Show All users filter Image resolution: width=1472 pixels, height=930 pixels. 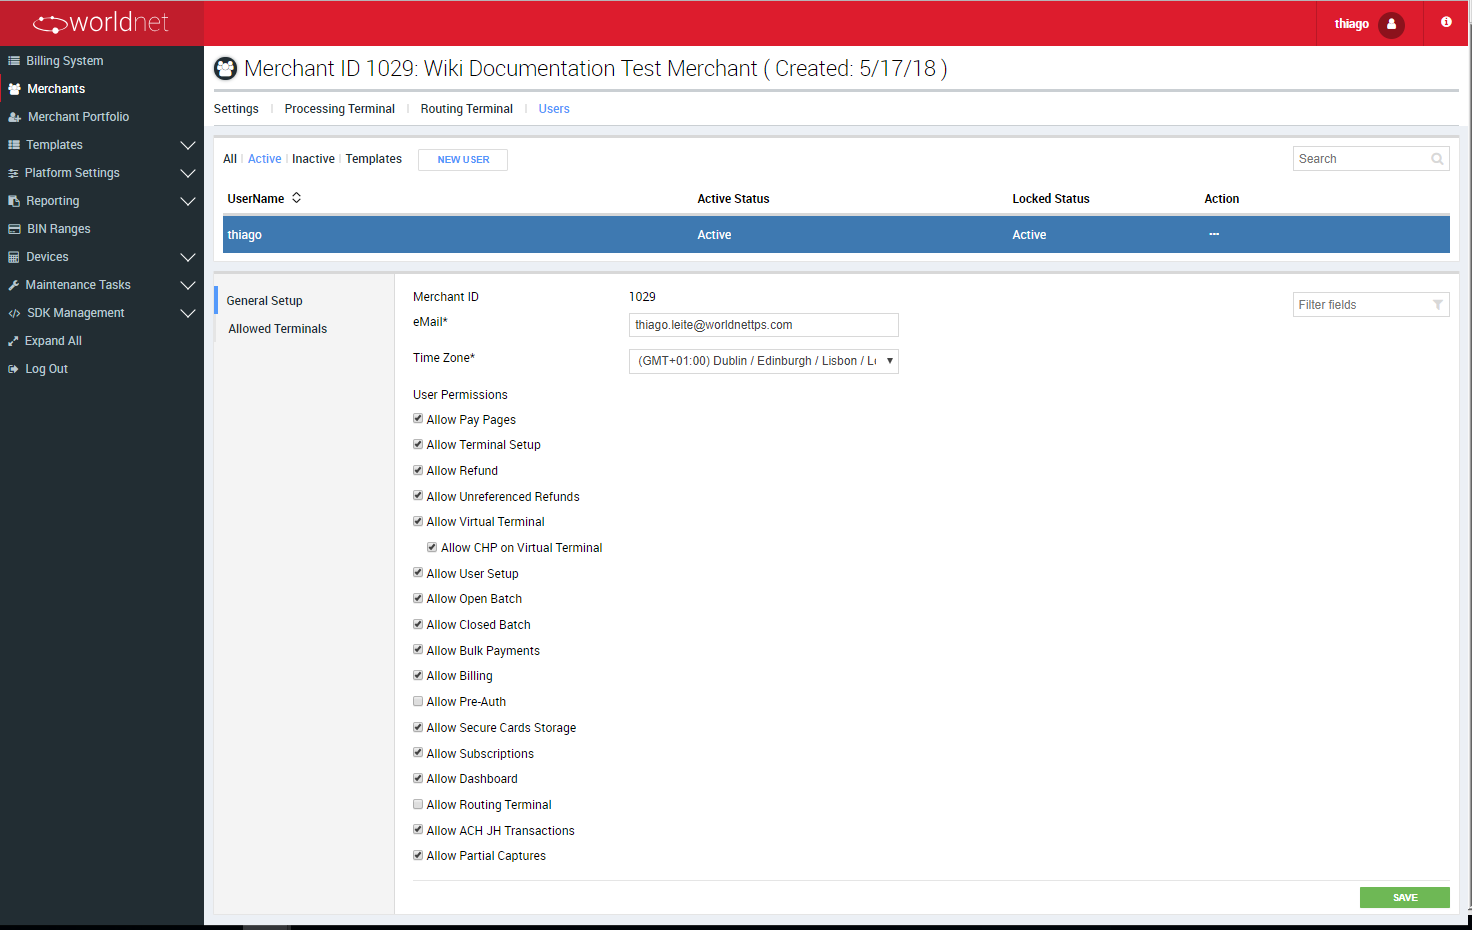pyautogui.click(x=230, y=159)
